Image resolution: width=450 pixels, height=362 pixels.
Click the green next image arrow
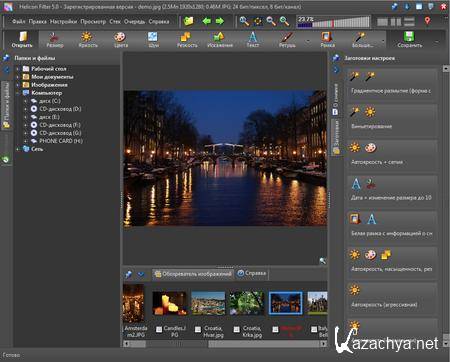(220, 21)
